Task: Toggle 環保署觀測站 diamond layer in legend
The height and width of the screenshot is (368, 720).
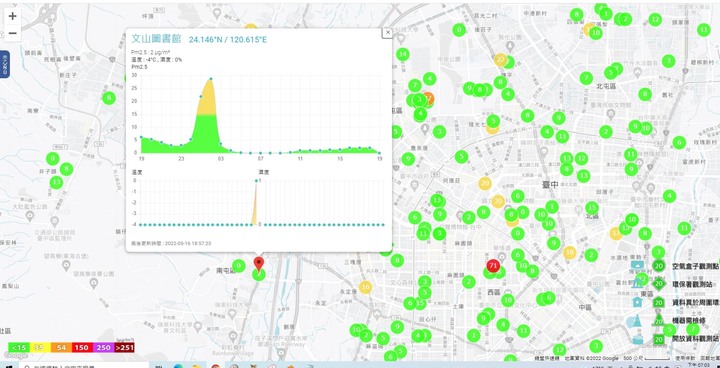Action: [658, 284]
